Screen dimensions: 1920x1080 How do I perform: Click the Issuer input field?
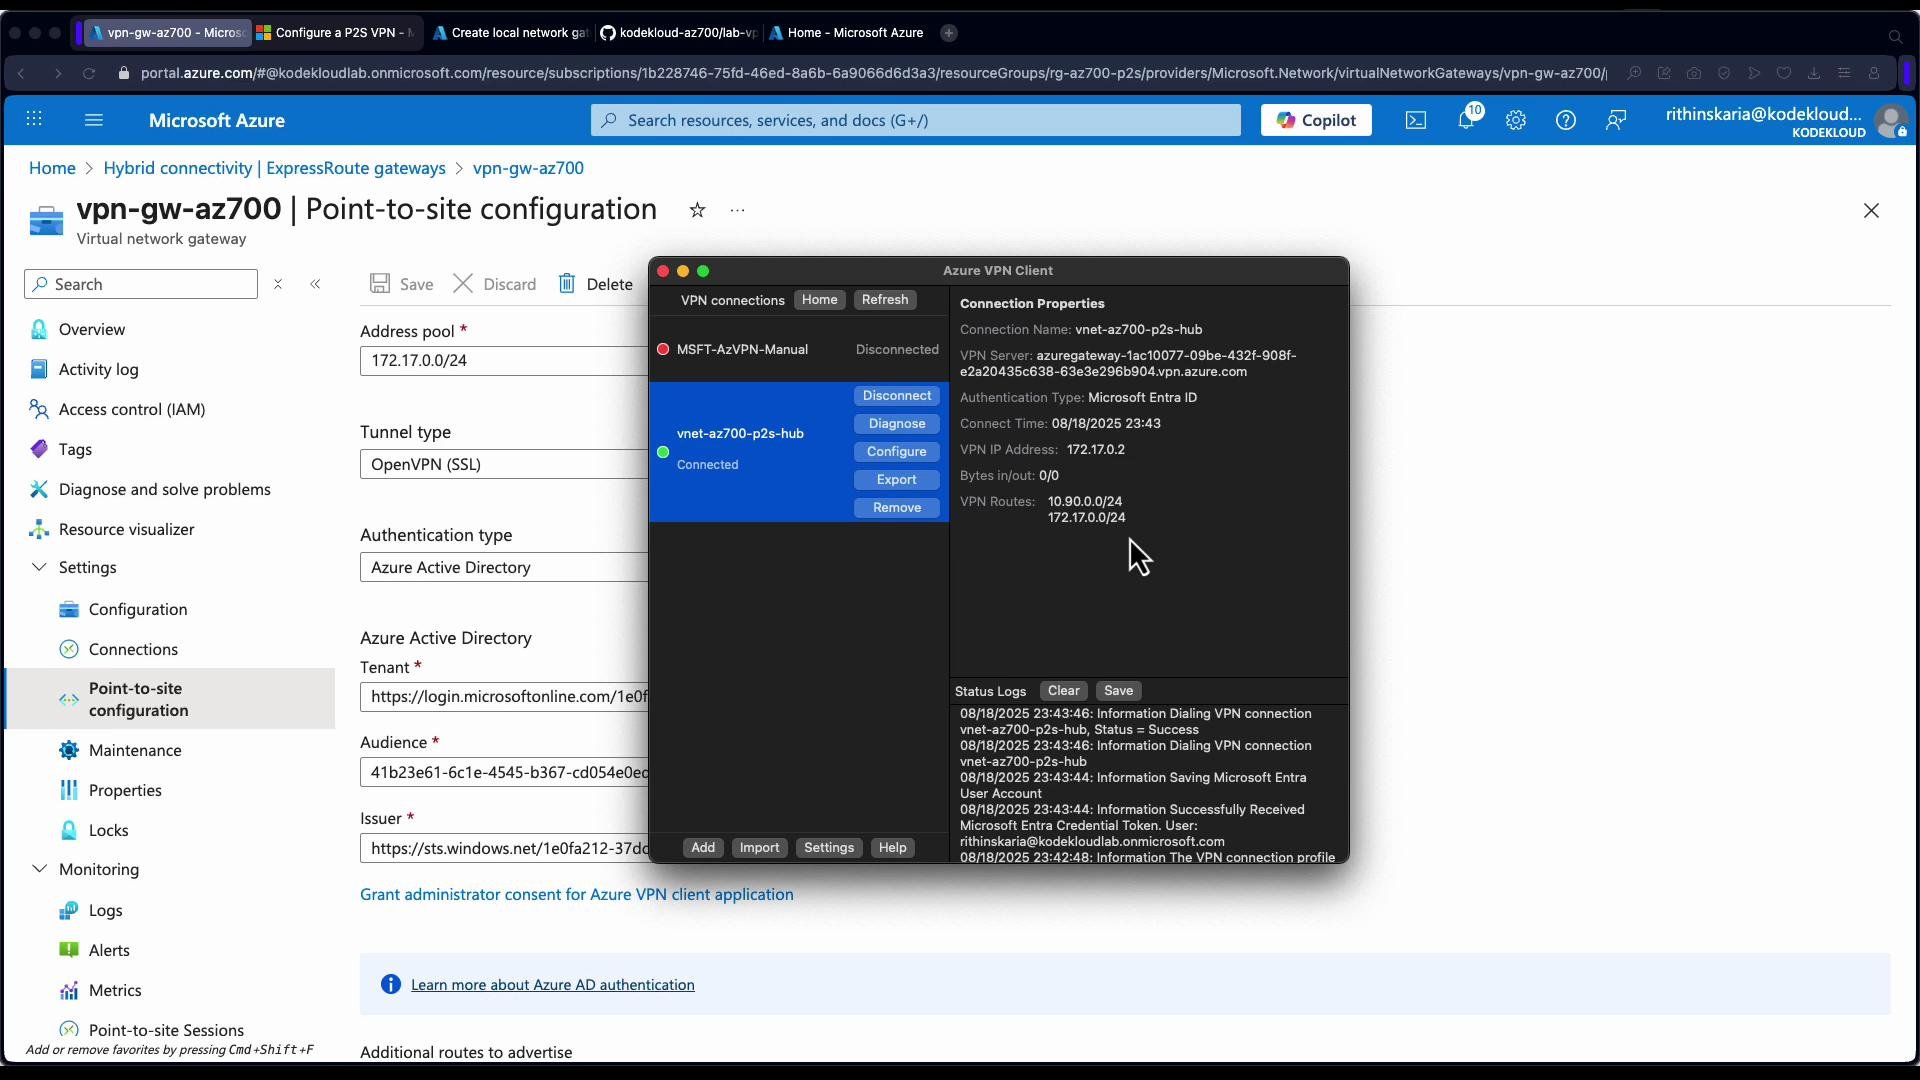504,848
